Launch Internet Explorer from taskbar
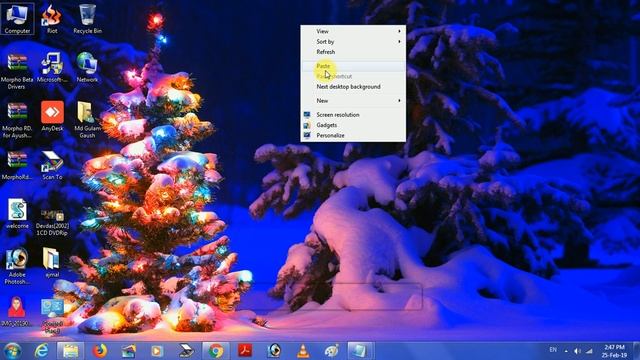640x360 pixels. [x=41, y=351]
